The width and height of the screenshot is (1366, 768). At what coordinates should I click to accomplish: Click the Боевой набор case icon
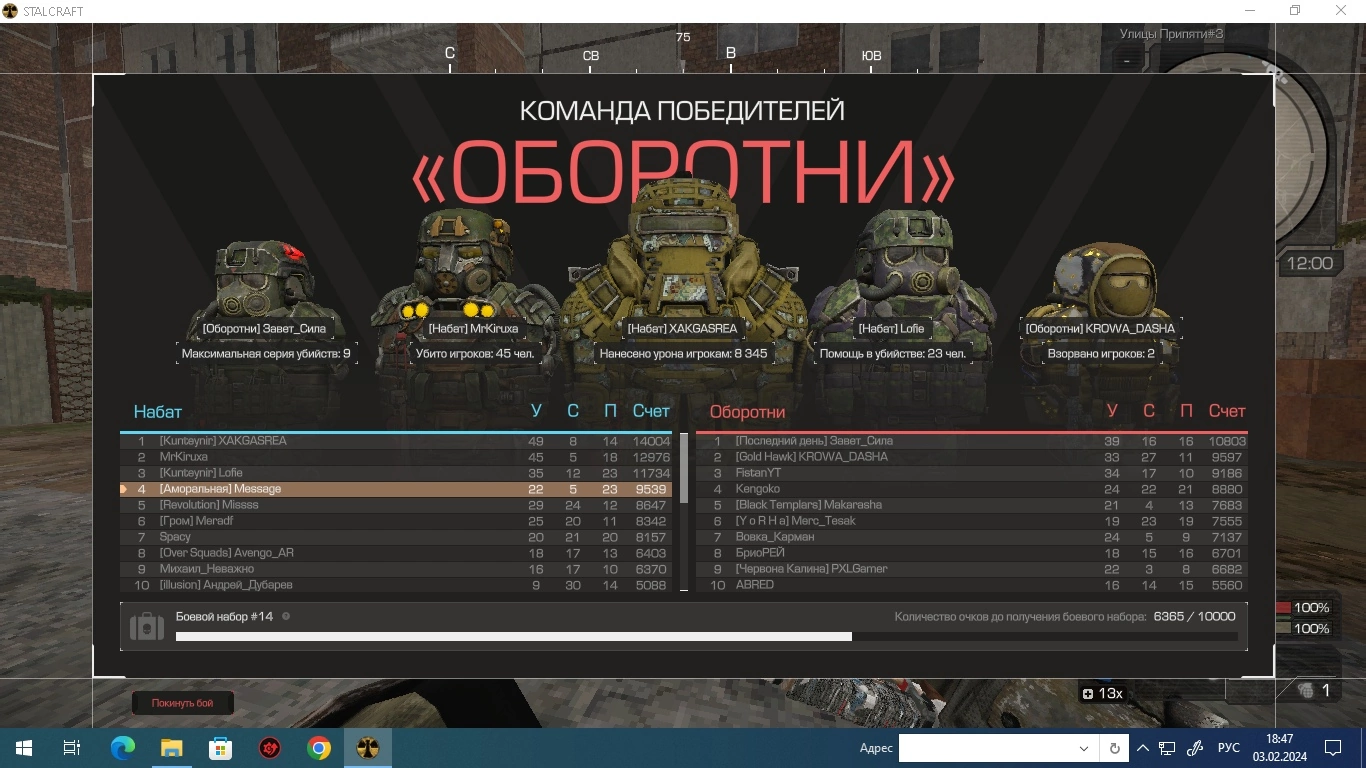(x=147, y=628)
